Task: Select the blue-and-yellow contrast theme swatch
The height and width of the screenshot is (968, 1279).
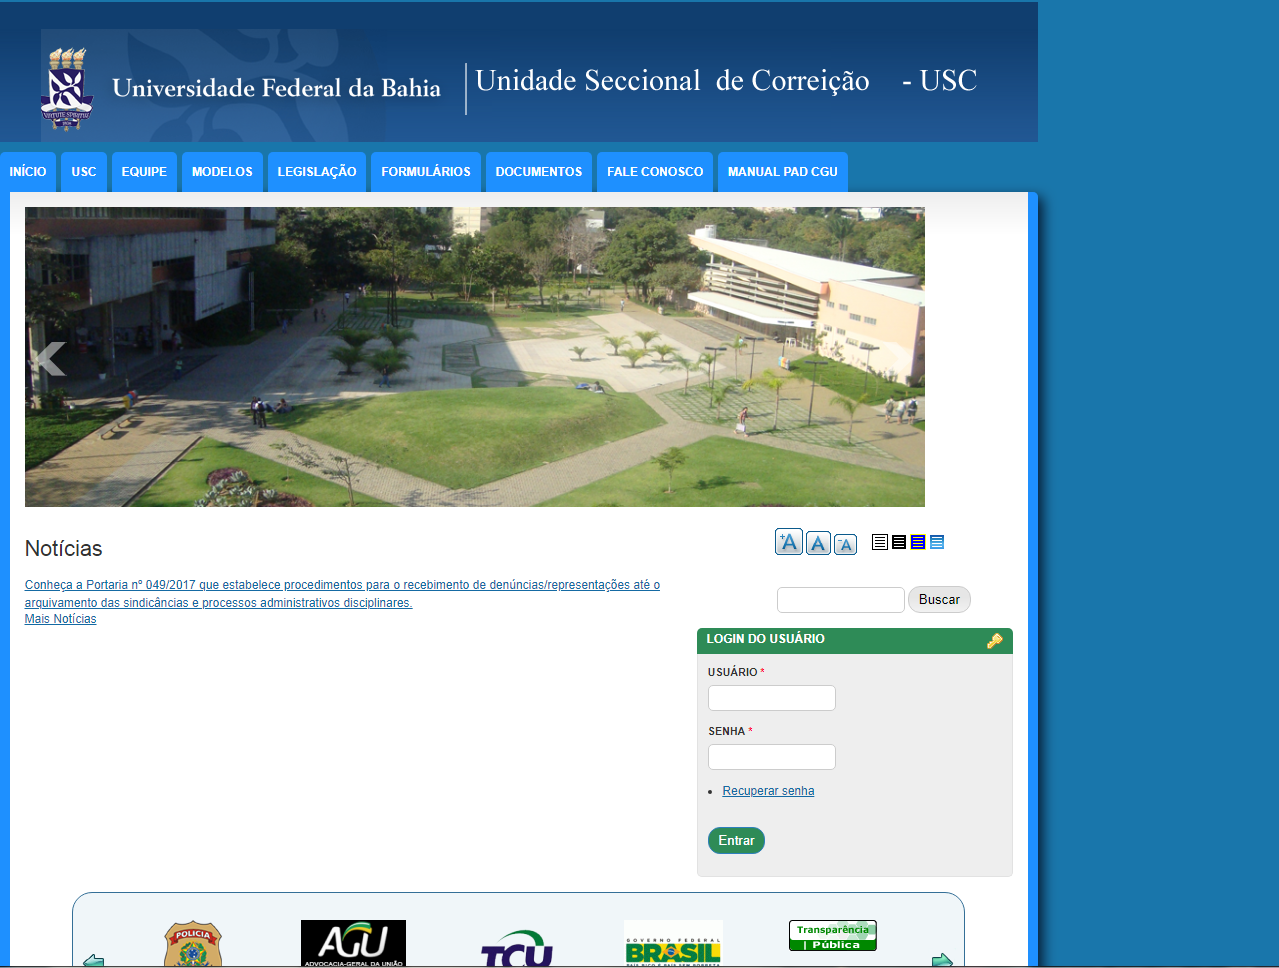Action: coord(918,542)
